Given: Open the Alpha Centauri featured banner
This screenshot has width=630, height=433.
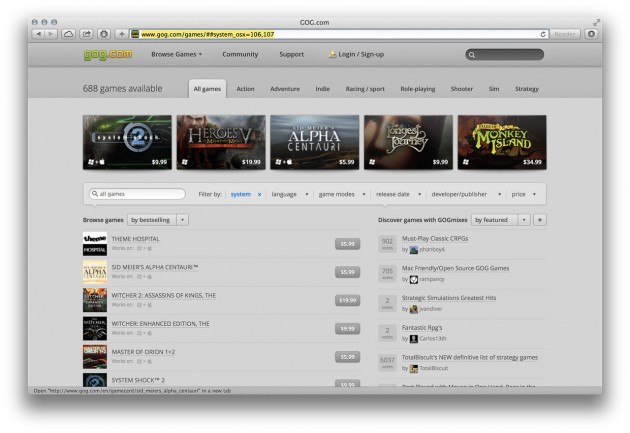Looking at the screenshot, I should point(315,142).
